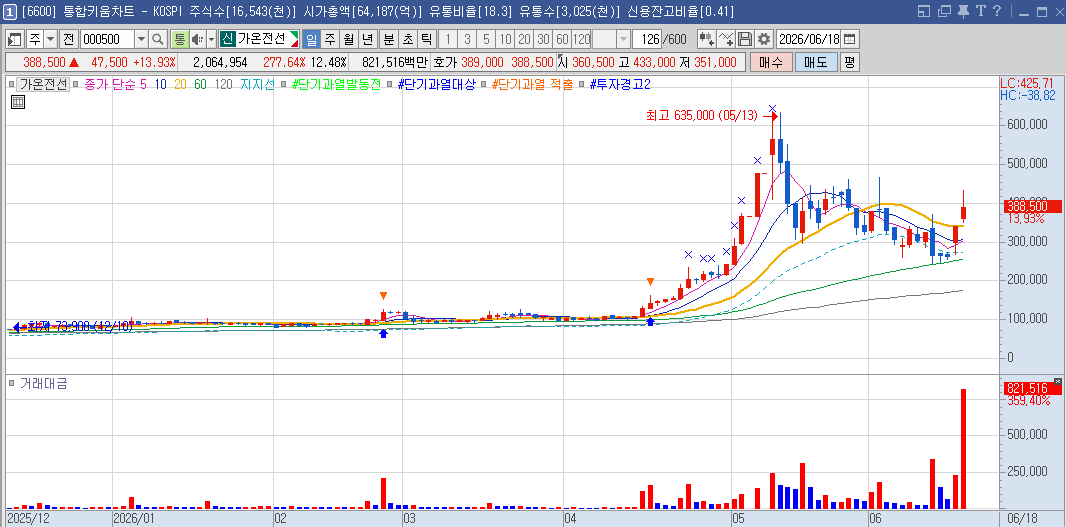This screenshot has width=1066, height=527.
Task: Open chart settings gear icon
Action: (x=764, y=39)
